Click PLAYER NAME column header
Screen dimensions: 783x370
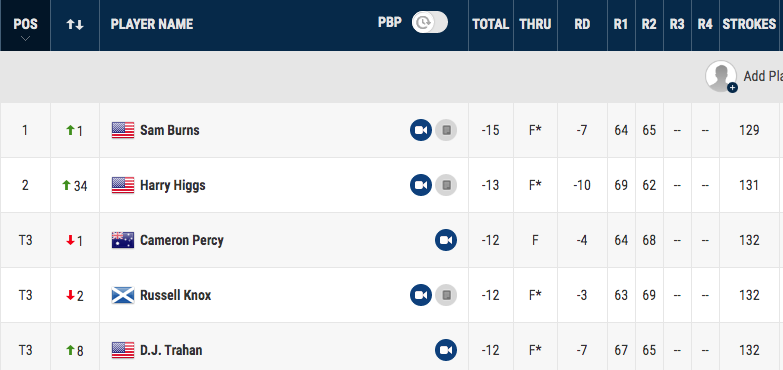pyautogui.click(x=152, y=24)
